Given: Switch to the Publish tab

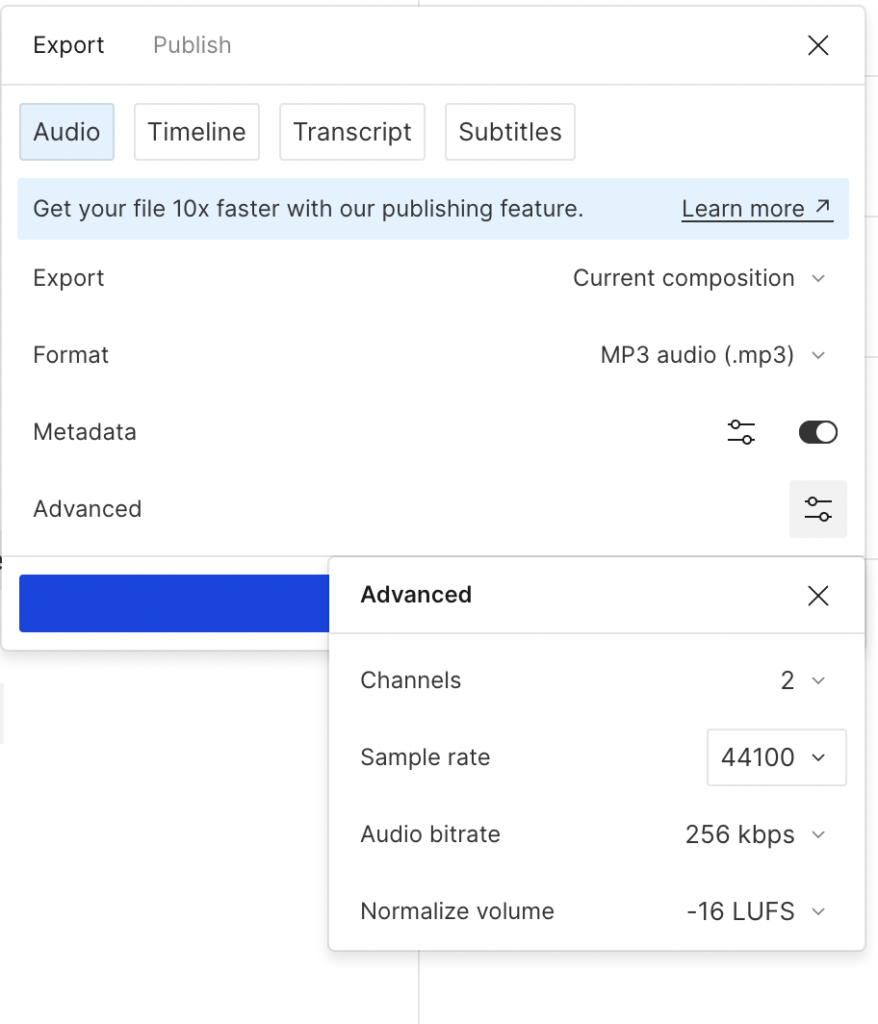Looking at the screenshot, I should 192,45.
